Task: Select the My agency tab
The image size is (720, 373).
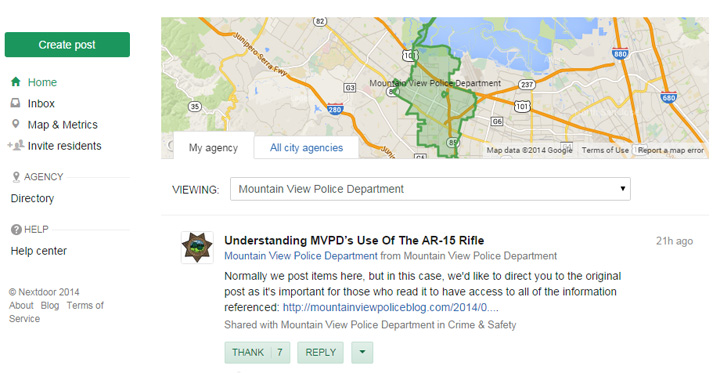Action: click(x=214, y=147)
